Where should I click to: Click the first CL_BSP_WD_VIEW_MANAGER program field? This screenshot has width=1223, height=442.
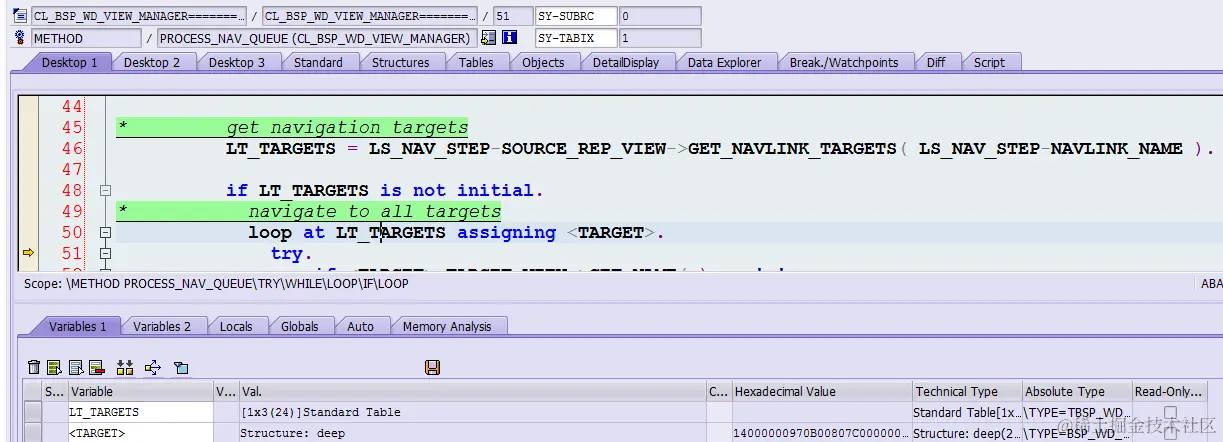[138, 16]
